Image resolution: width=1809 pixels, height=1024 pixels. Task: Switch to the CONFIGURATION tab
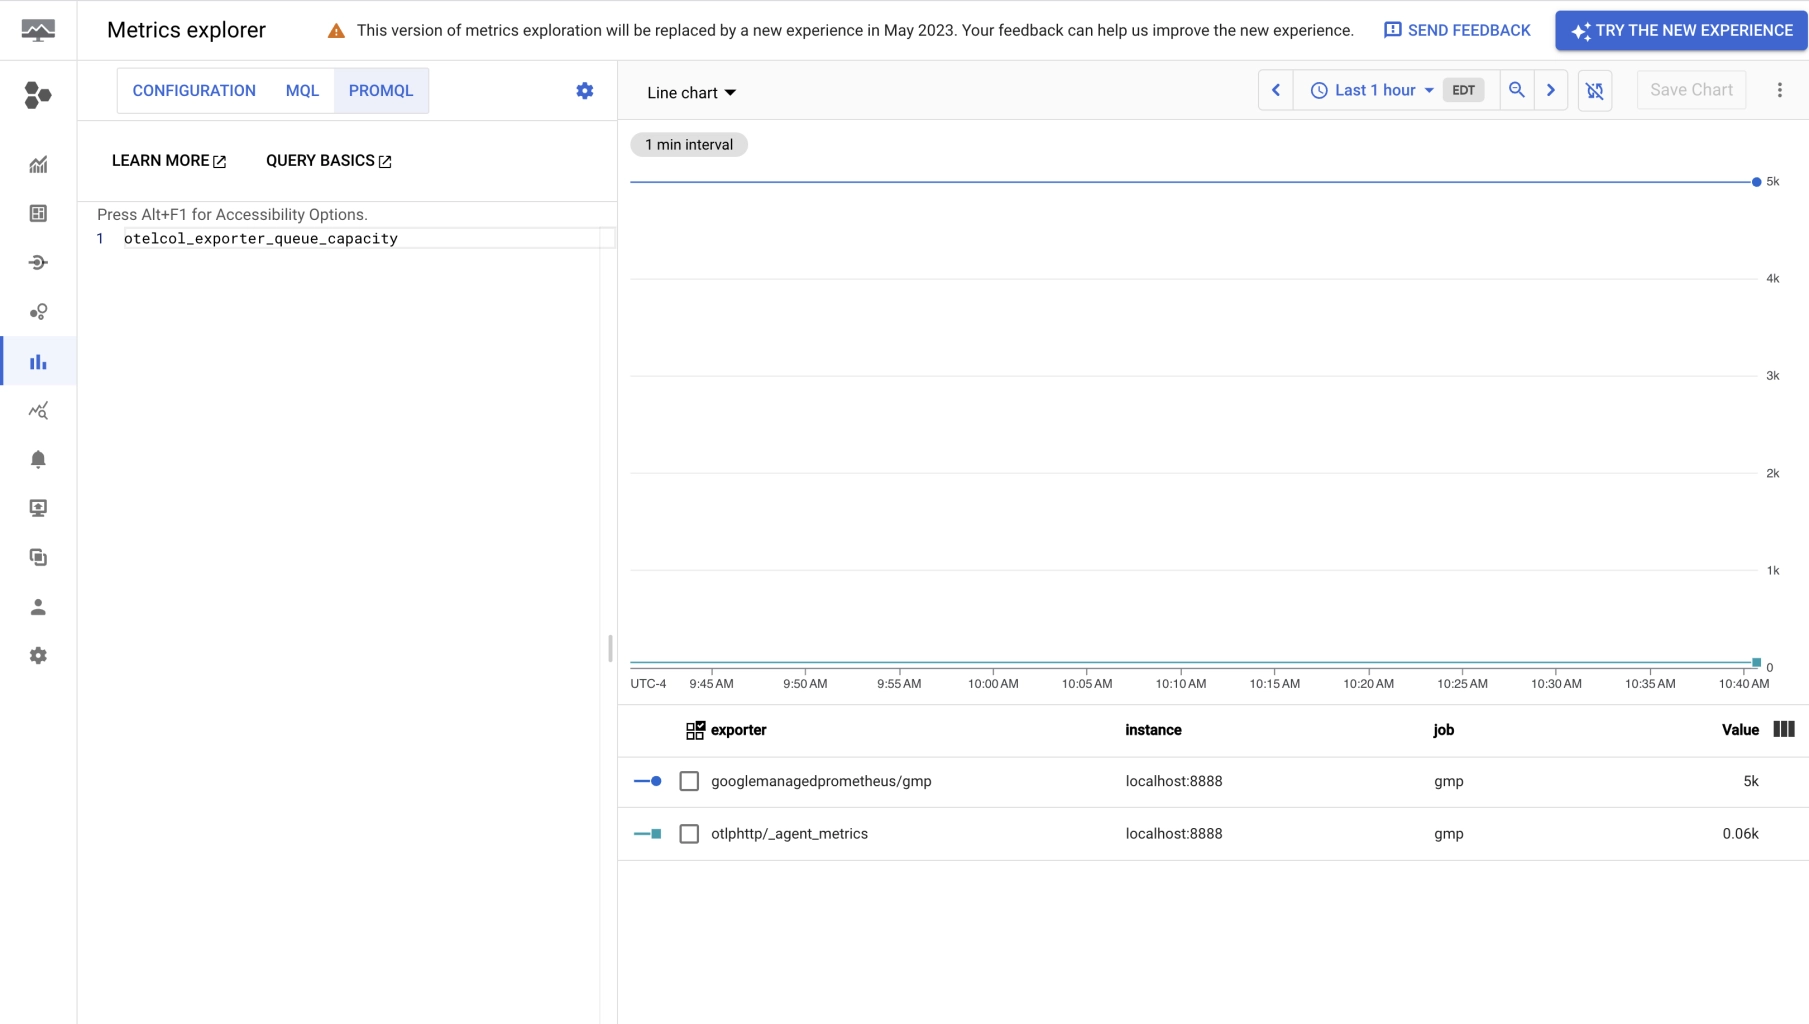pyautogui.click(x=193, y=90)
